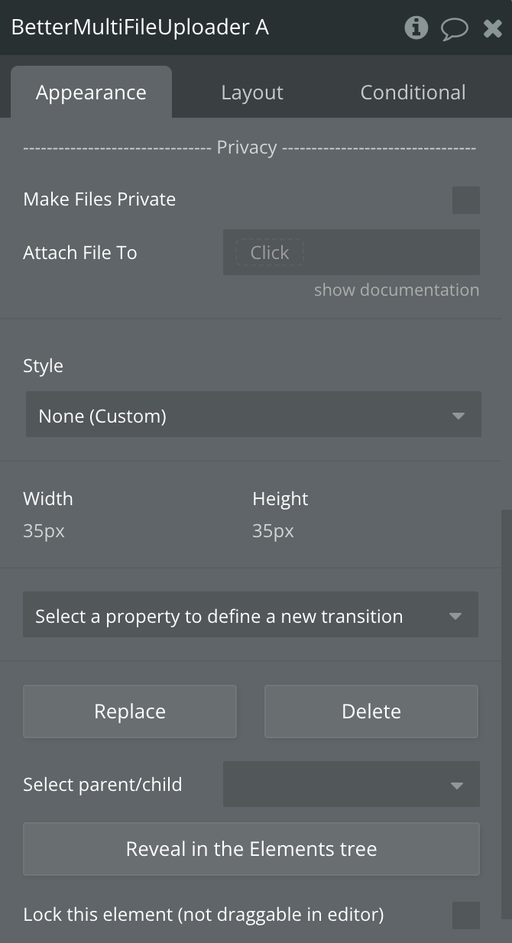
Task: Click the Attach File To expression field
Action: (x=351, y=252)
